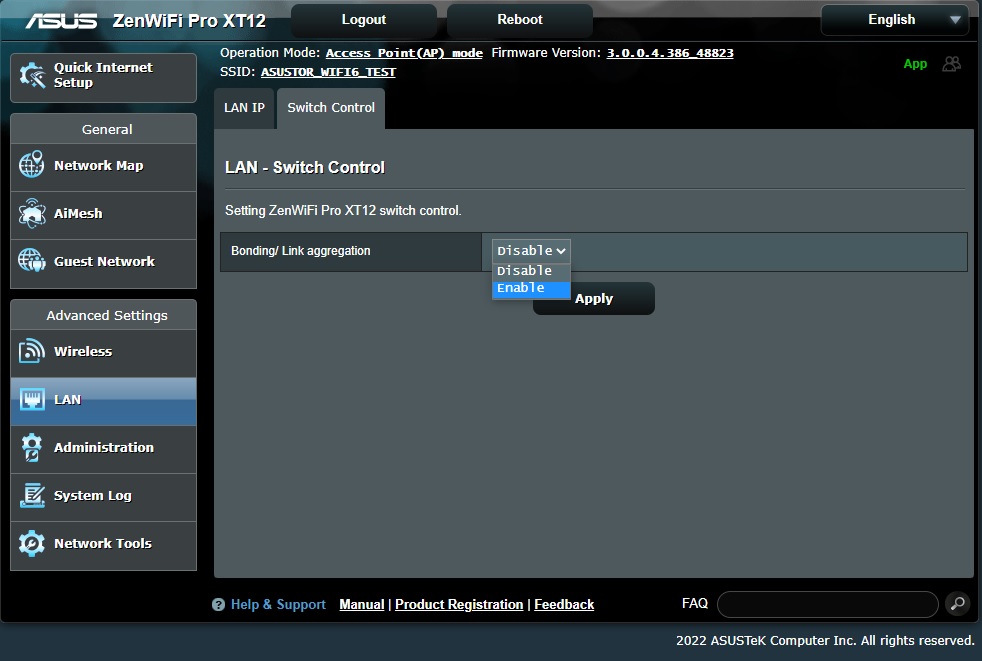The width and height of the screenshot is (982, 661).
Task: Click into the FAQ search field
Action: [828, 605]
